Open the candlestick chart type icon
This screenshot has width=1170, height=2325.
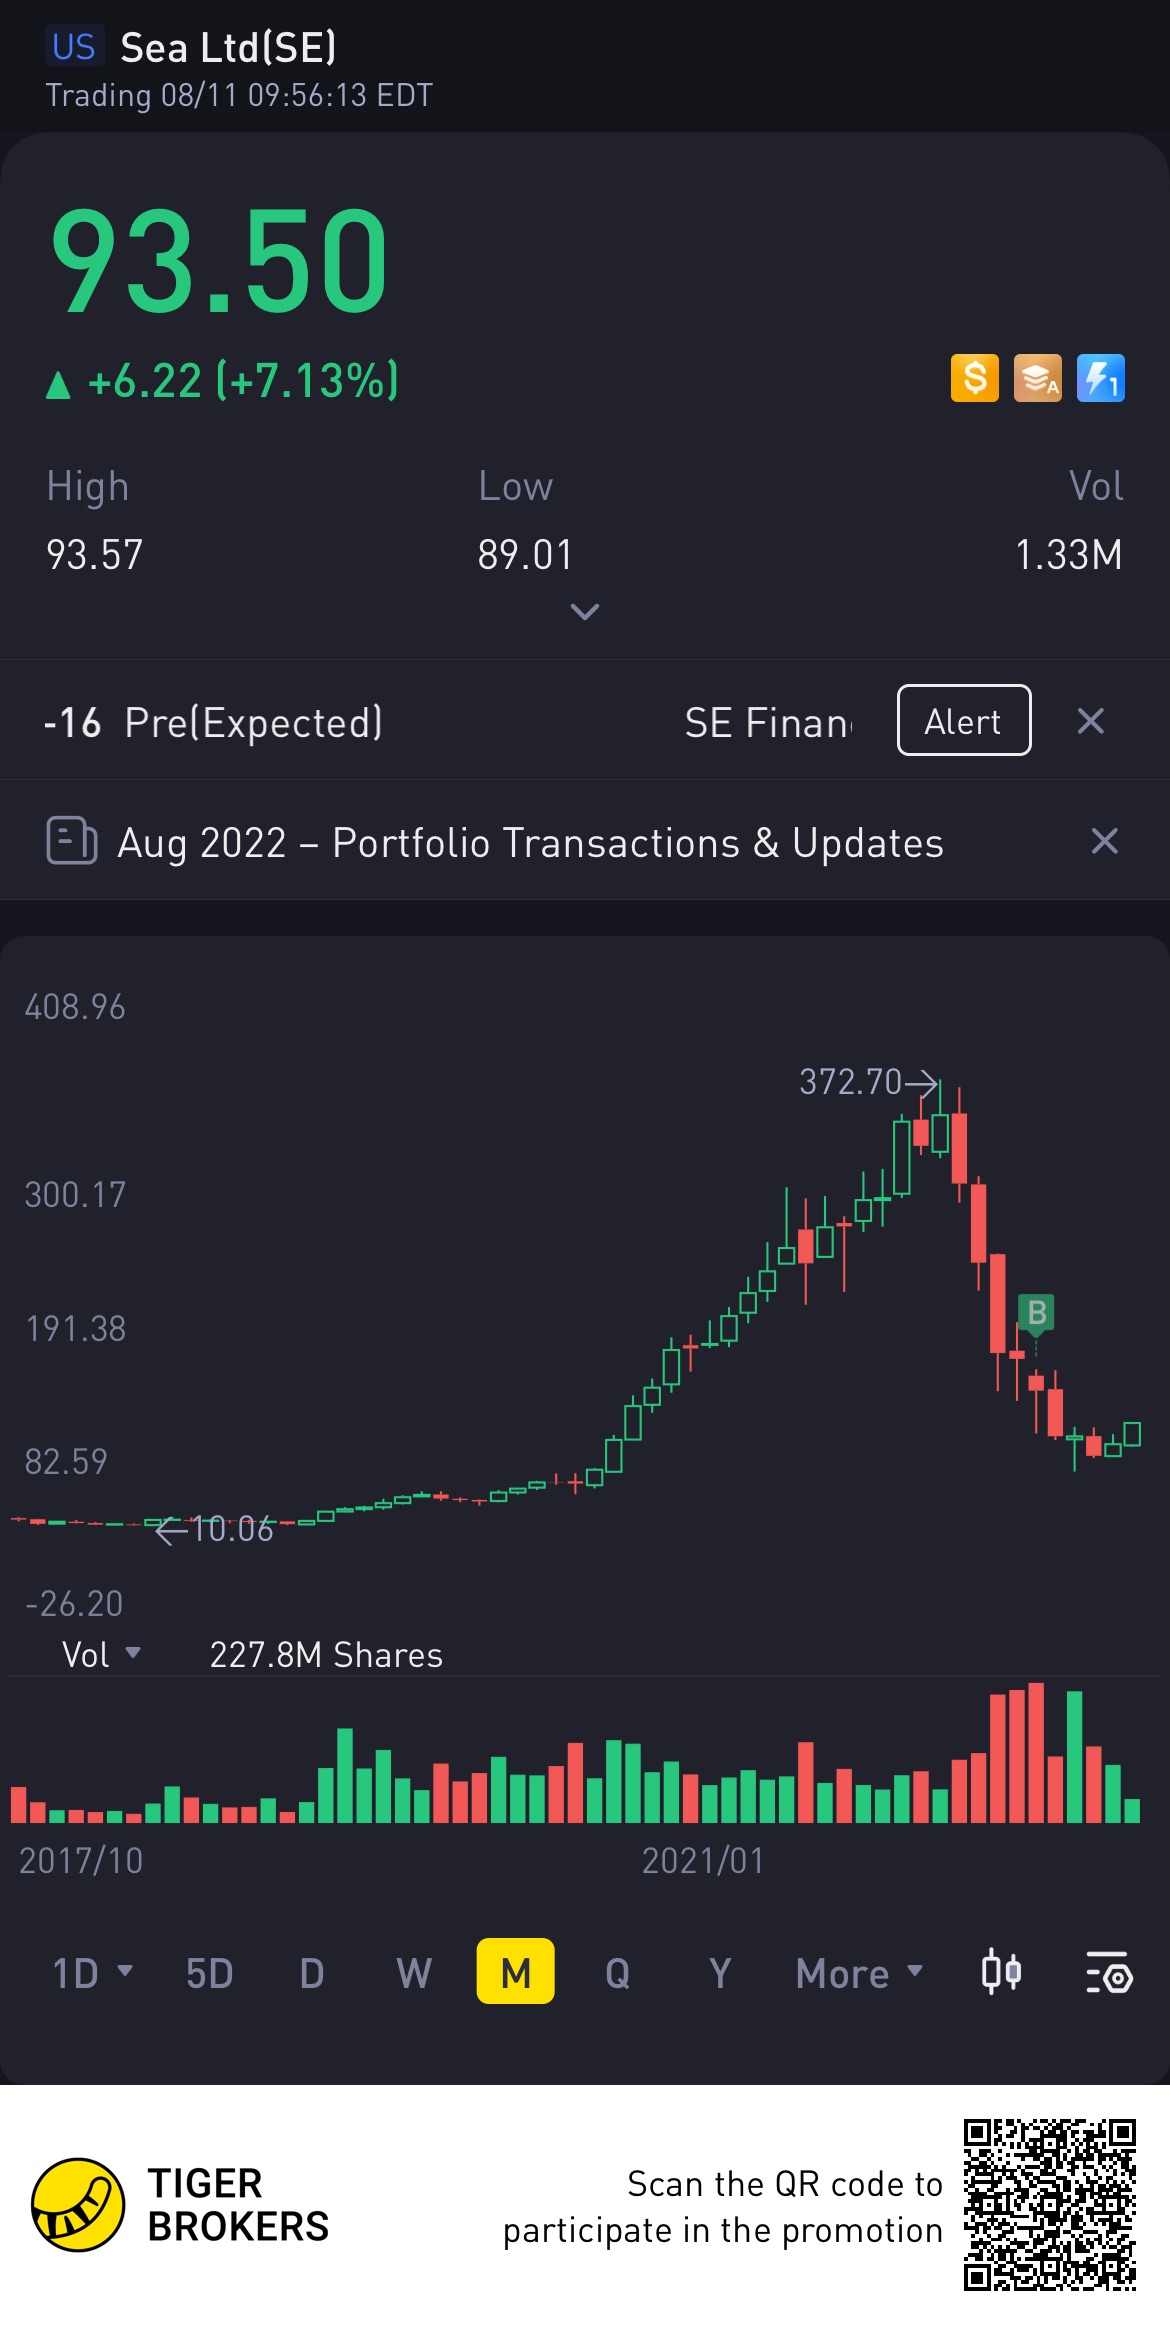tap(1001, 1973)
